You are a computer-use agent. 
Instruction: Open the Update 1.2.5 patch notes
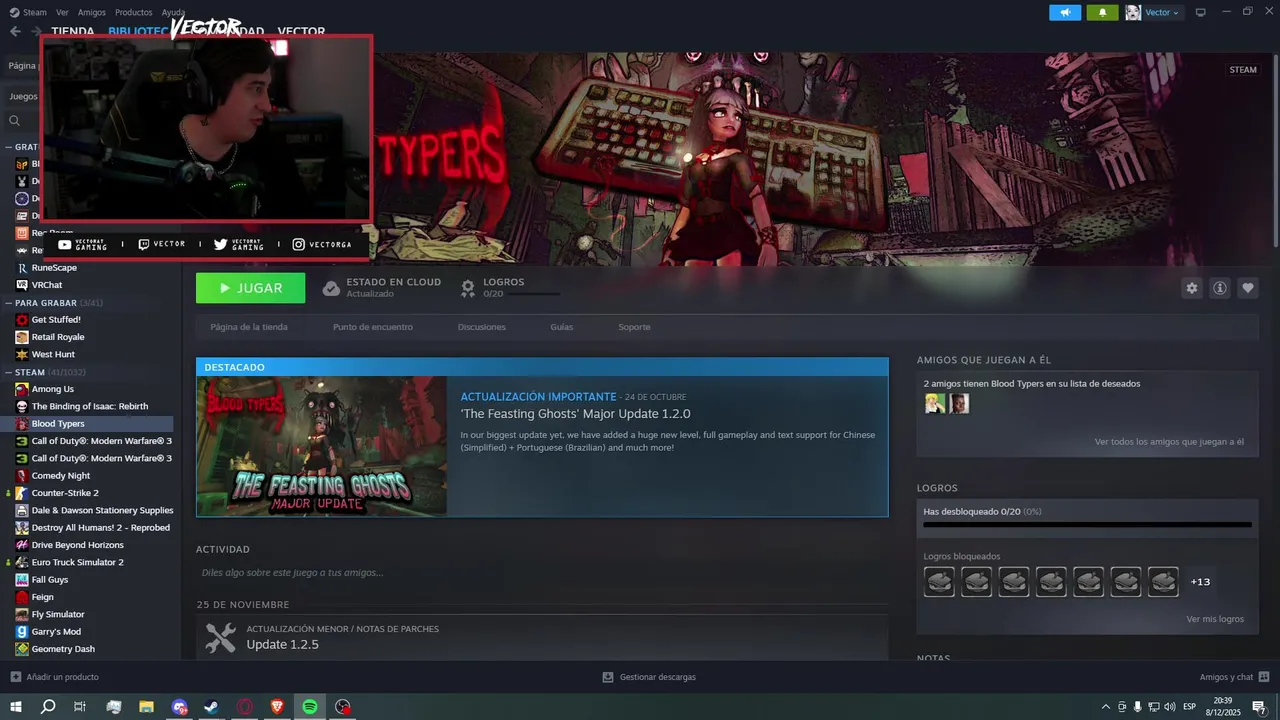pyautogui.click(x=283, y=645)
